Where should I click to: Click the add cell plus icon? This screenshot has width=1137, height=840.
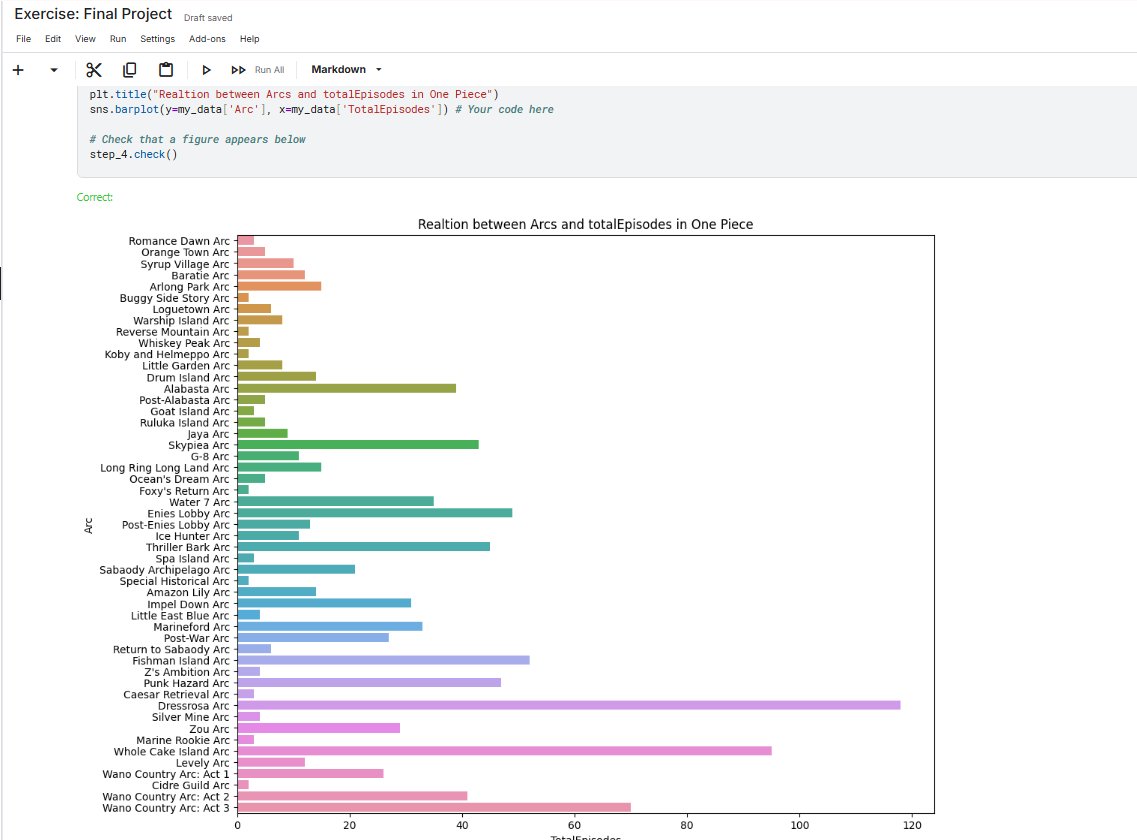(18, 70)
